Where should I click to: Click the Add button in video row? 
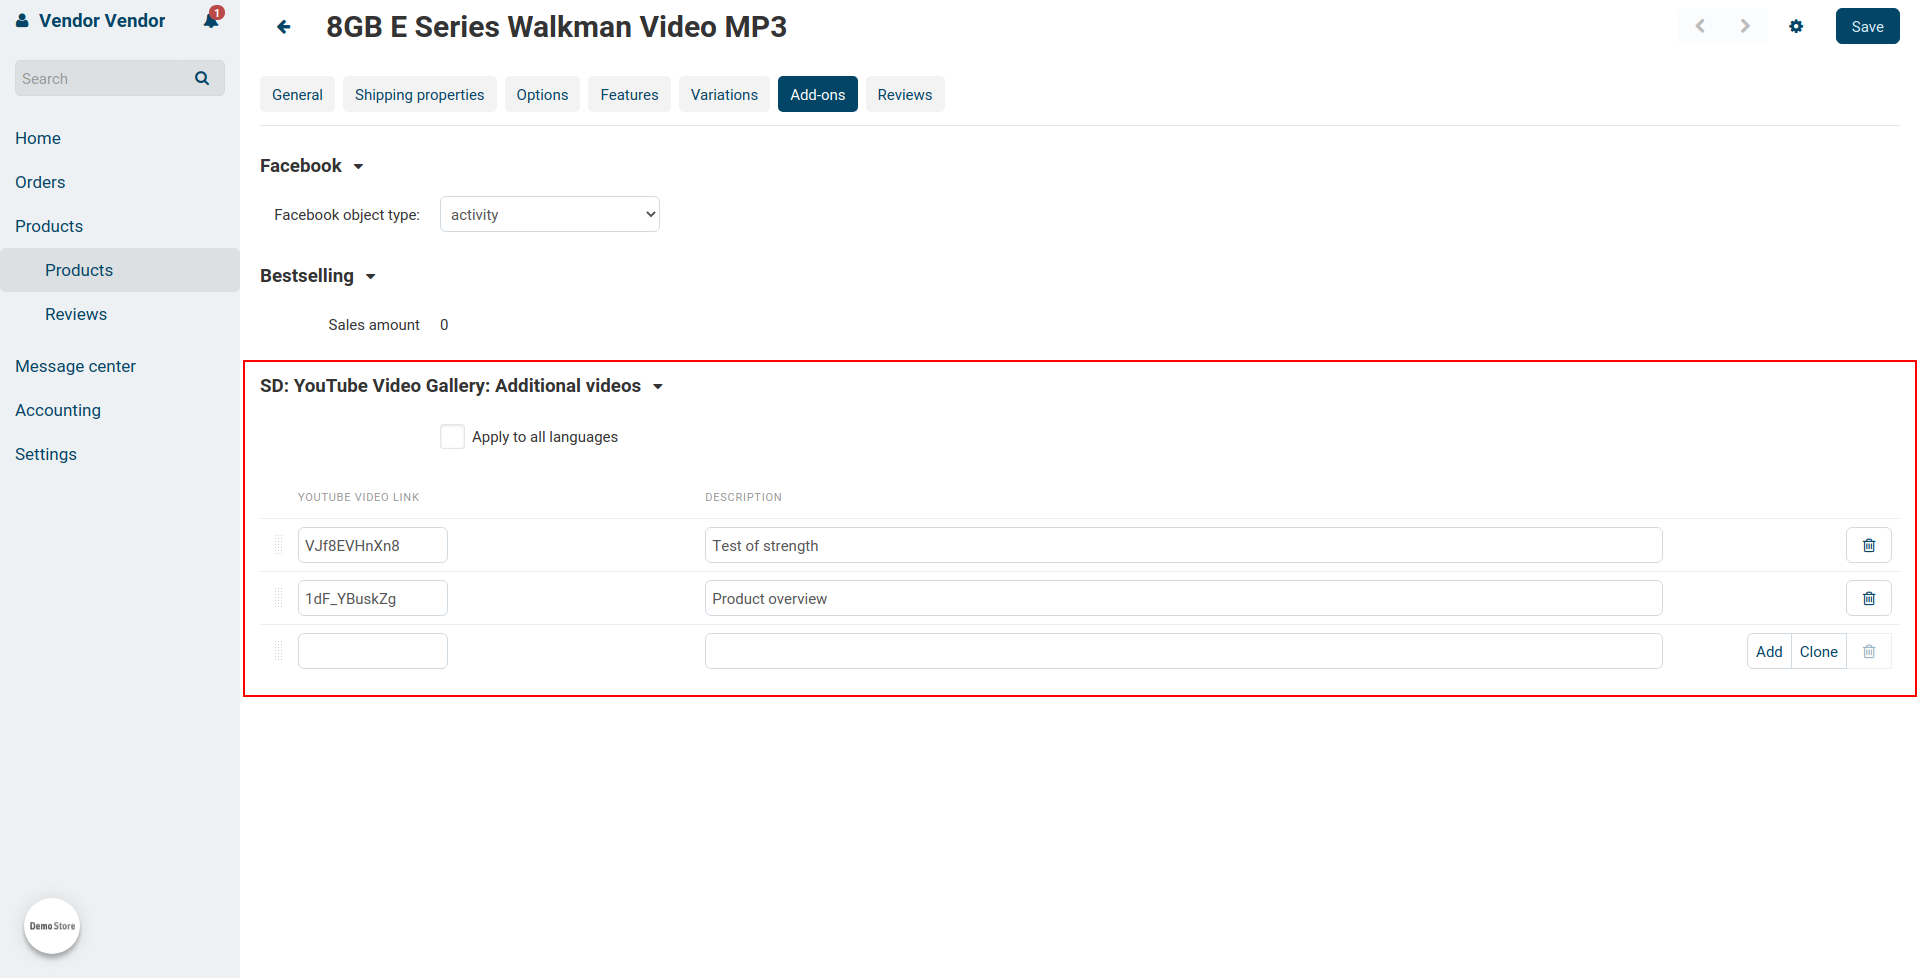(x=1769, y=651)
